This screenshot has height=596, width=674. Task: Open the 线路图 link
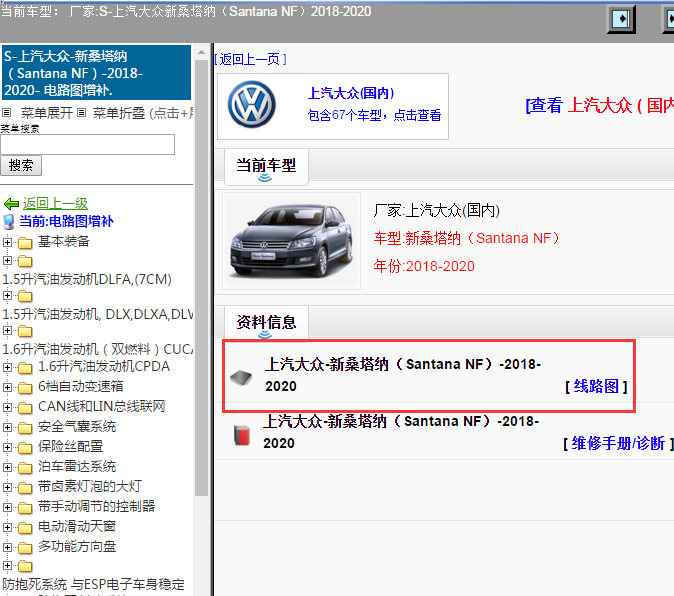click(596, 386)
